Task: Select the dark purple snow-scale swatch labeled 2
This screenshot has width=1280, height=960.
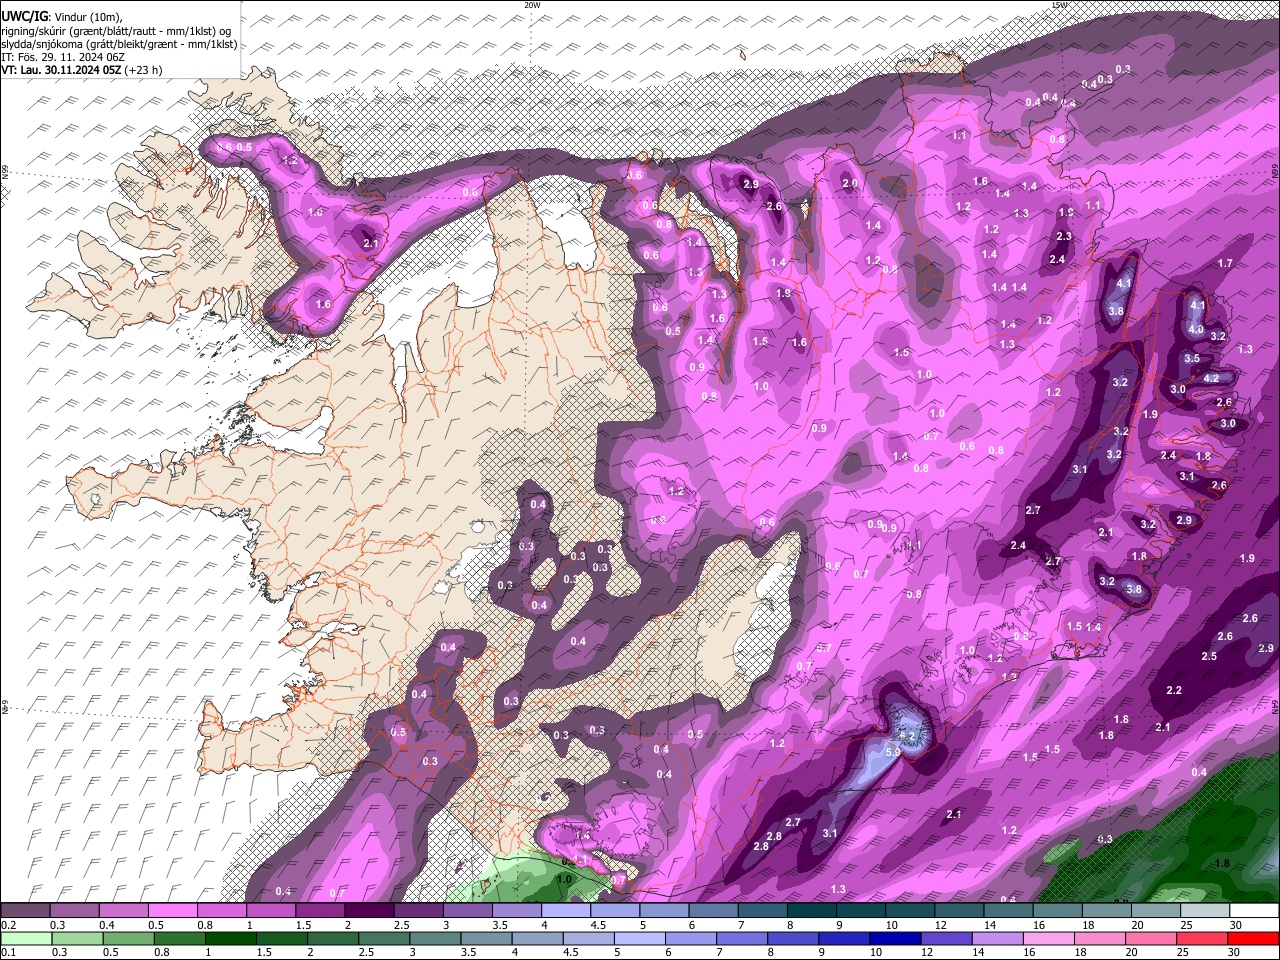Action: (x=369, y=911)
